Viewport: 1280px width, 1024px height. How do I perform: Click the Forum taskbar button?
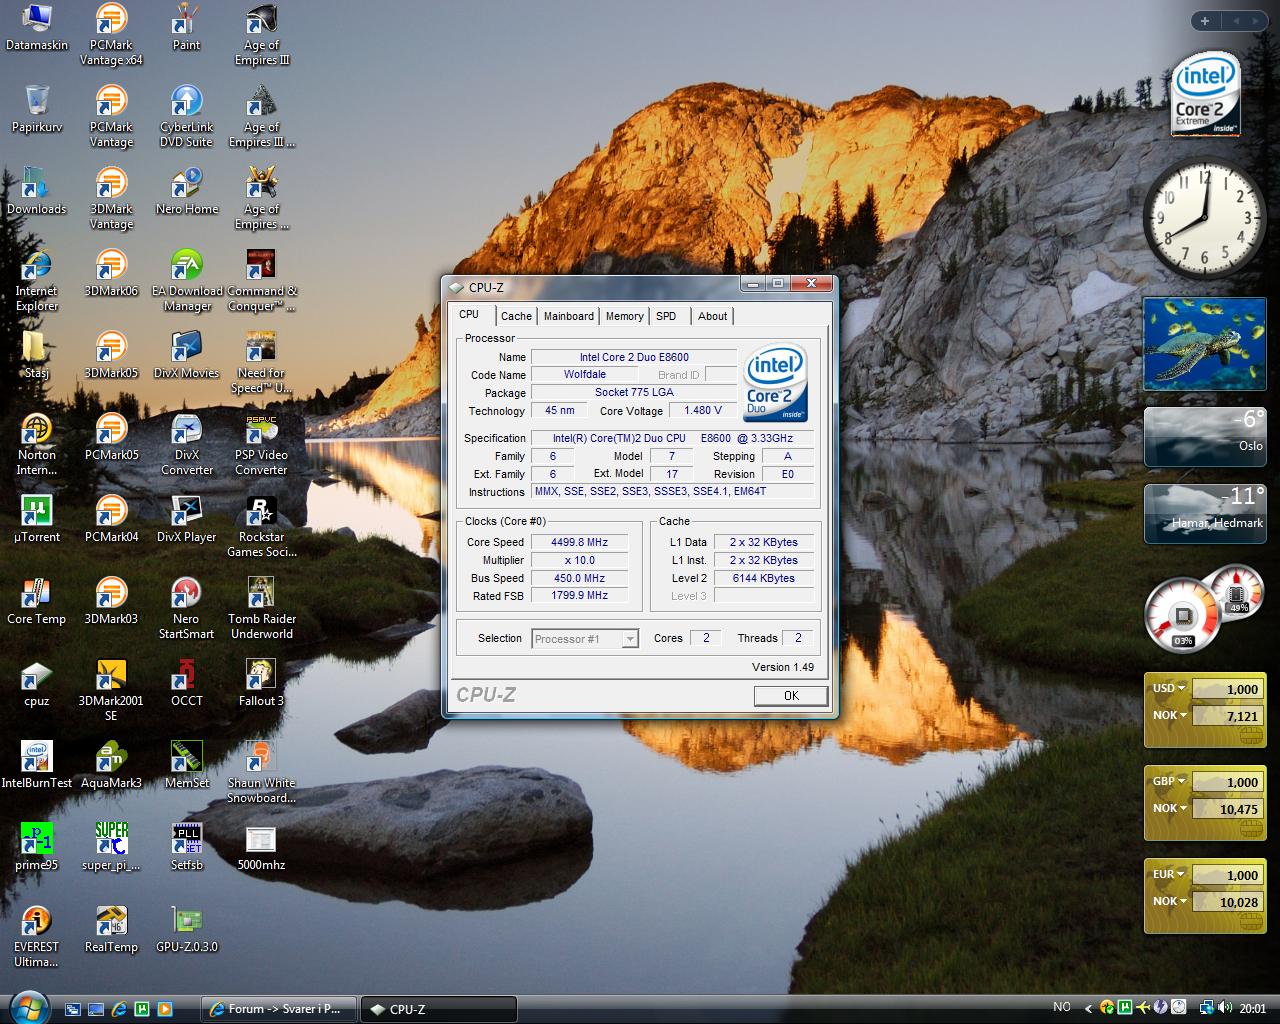pos(278,1009)
